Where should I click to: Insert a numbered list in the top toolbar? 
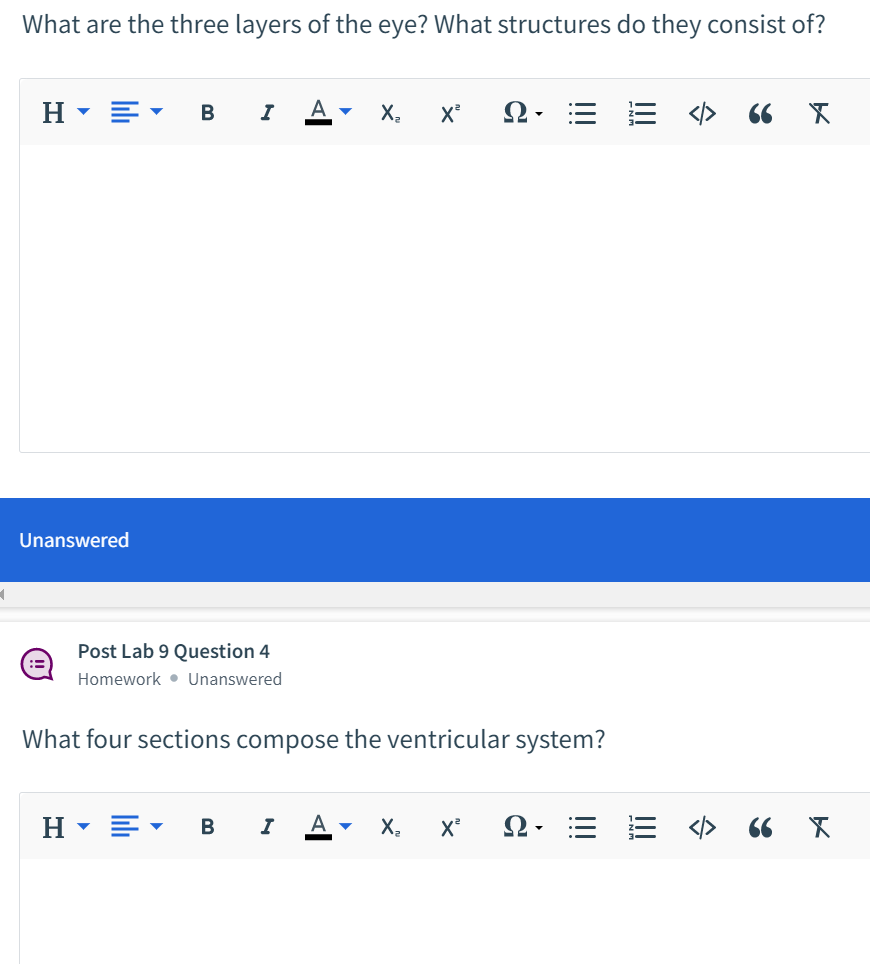point(641,113)
